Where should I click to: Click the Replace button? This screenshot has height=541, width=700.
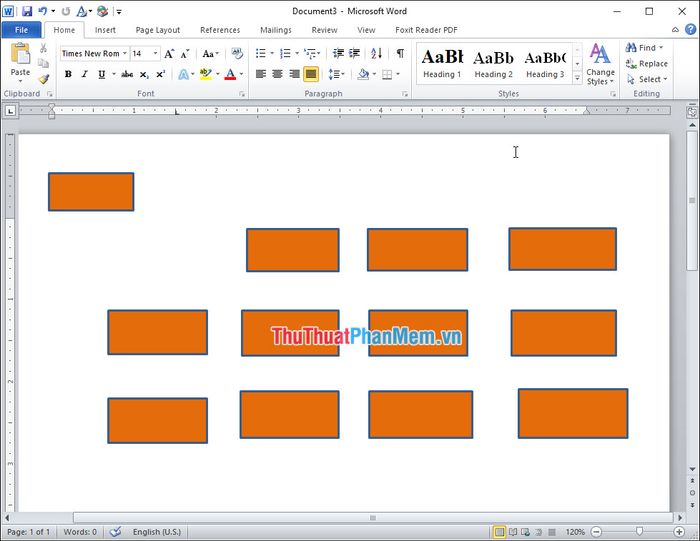pyautogui.click(x=646, y=64)
